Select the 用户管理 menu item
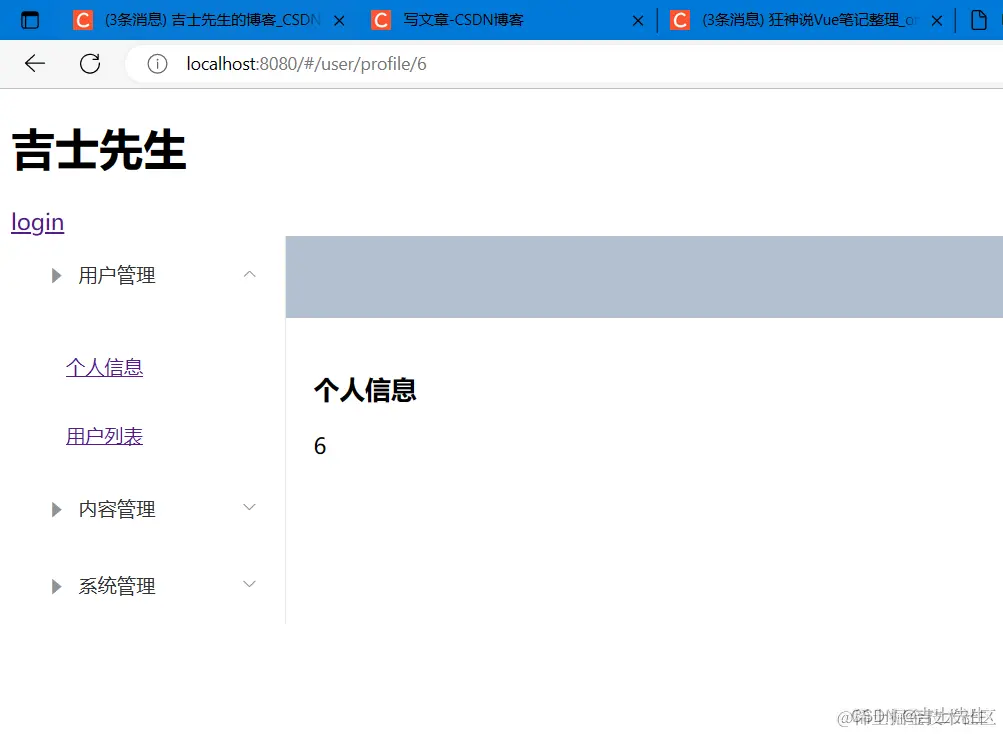Screen dimensions: 1003x734 pyautogui.click(x=116, y=275)
